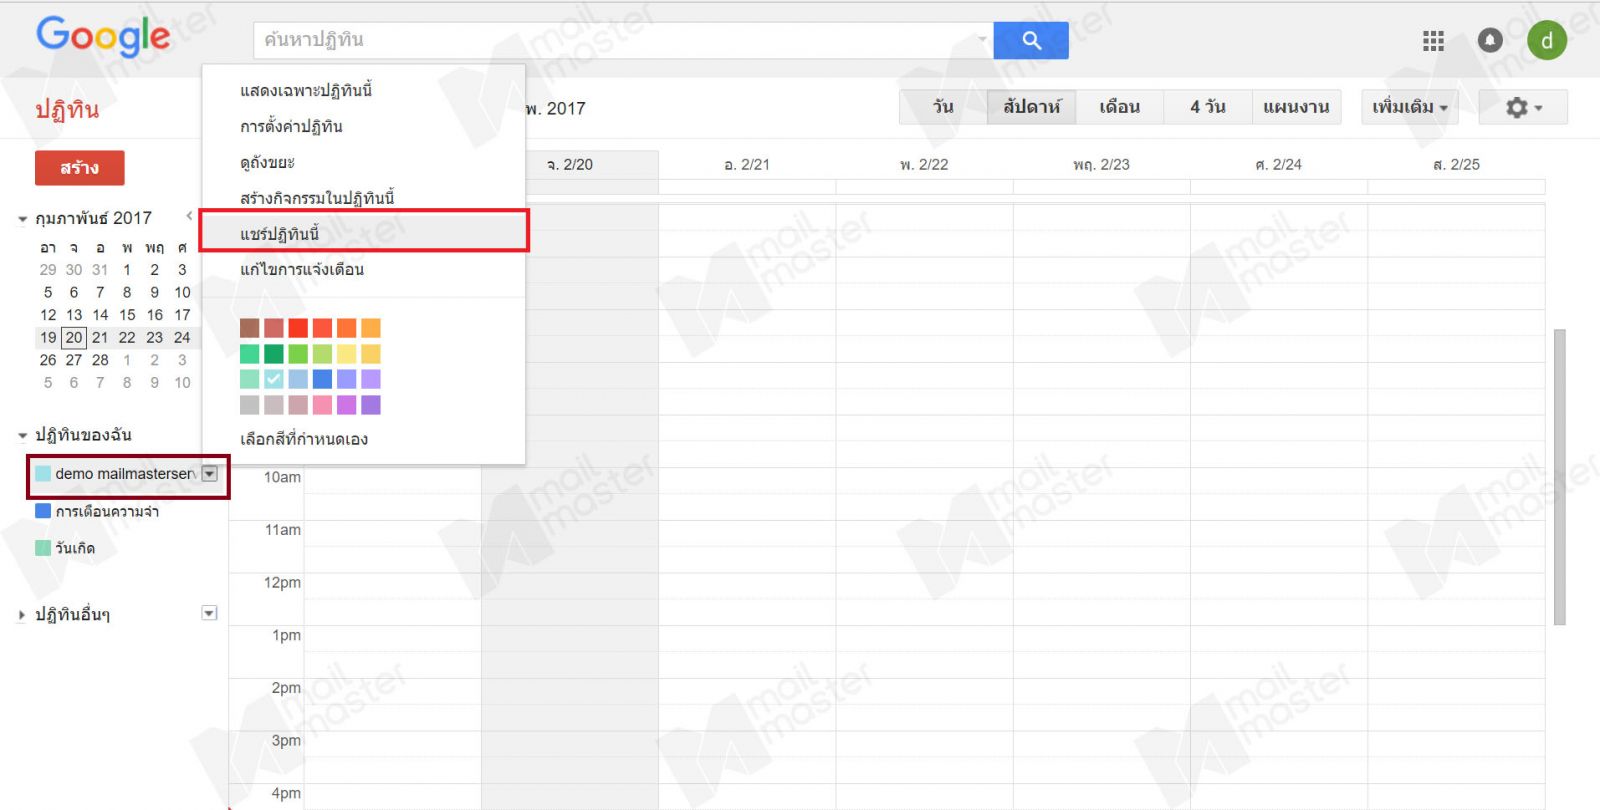
Task: Switch to วัน day view
Action: [943, 107]
